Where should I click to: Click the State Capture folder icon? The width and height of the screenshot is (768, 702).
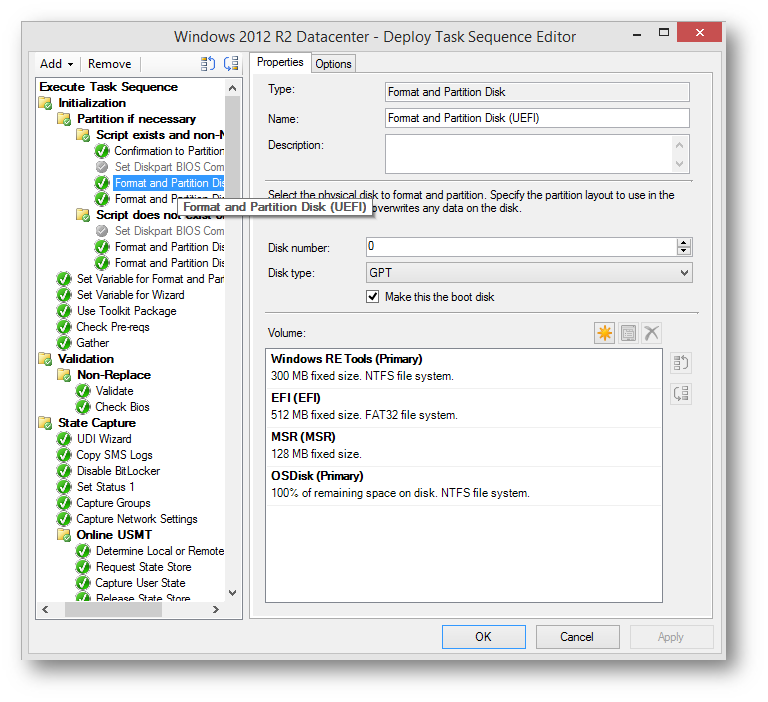click(x=46, y=423)
